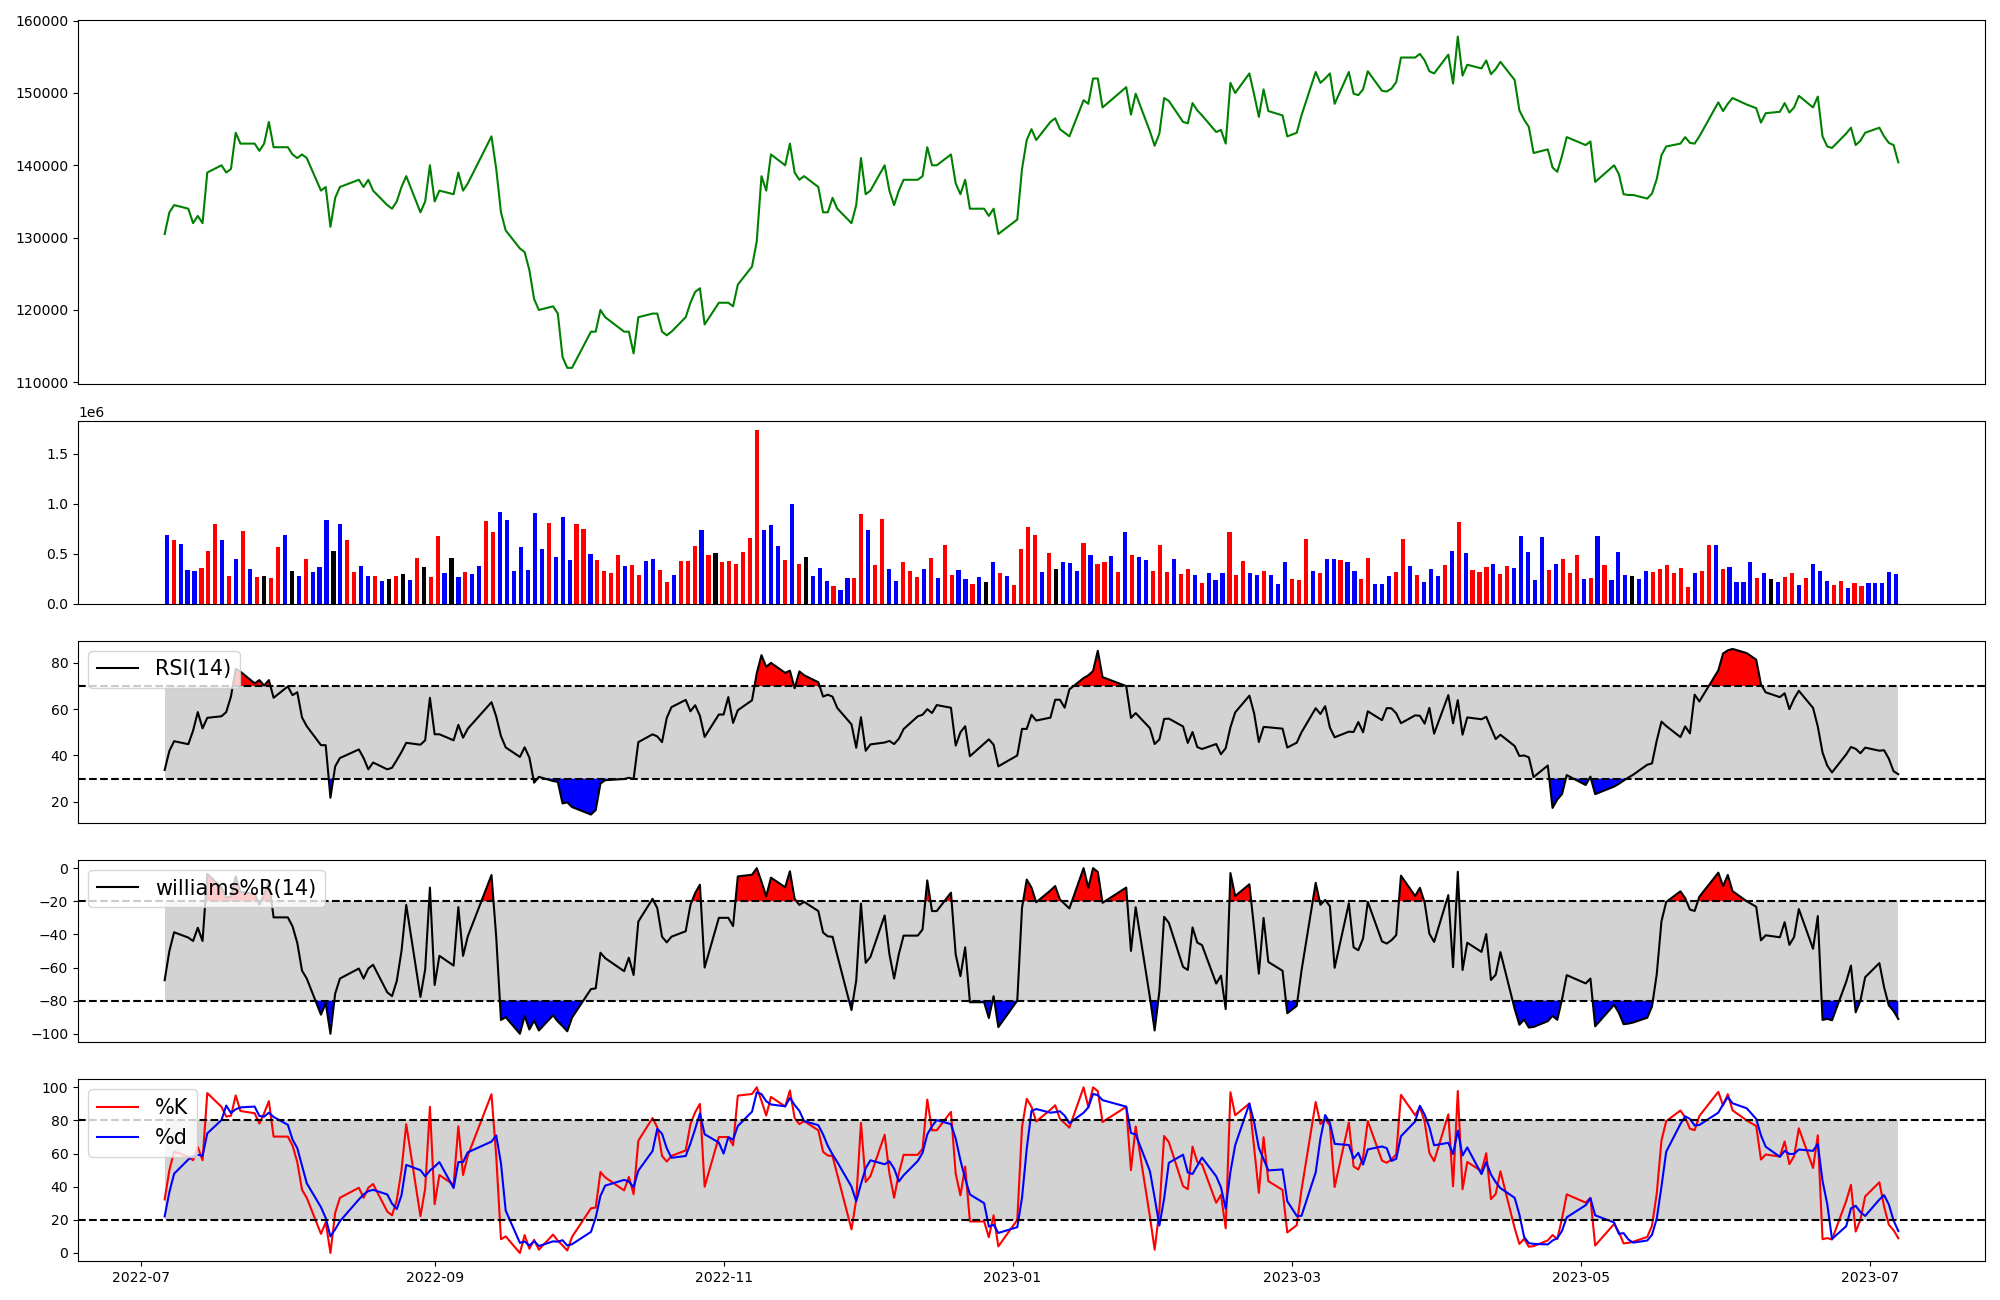The height and width of the screenshot is (1300, 2000).
Task: Click the highest peak of green price line
Action: pos(1457,38)
